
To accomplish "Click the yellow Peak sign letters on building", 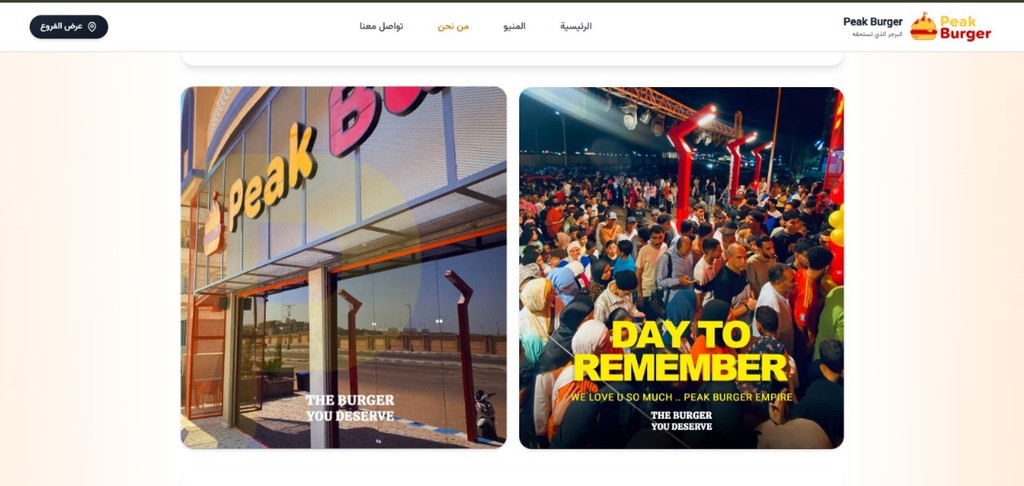I will 273,176.
